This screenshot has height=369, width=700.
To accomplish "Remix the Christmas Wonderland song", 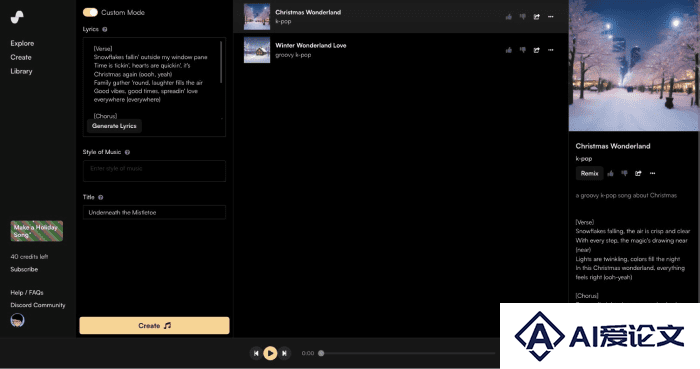I will coord(589,173).
